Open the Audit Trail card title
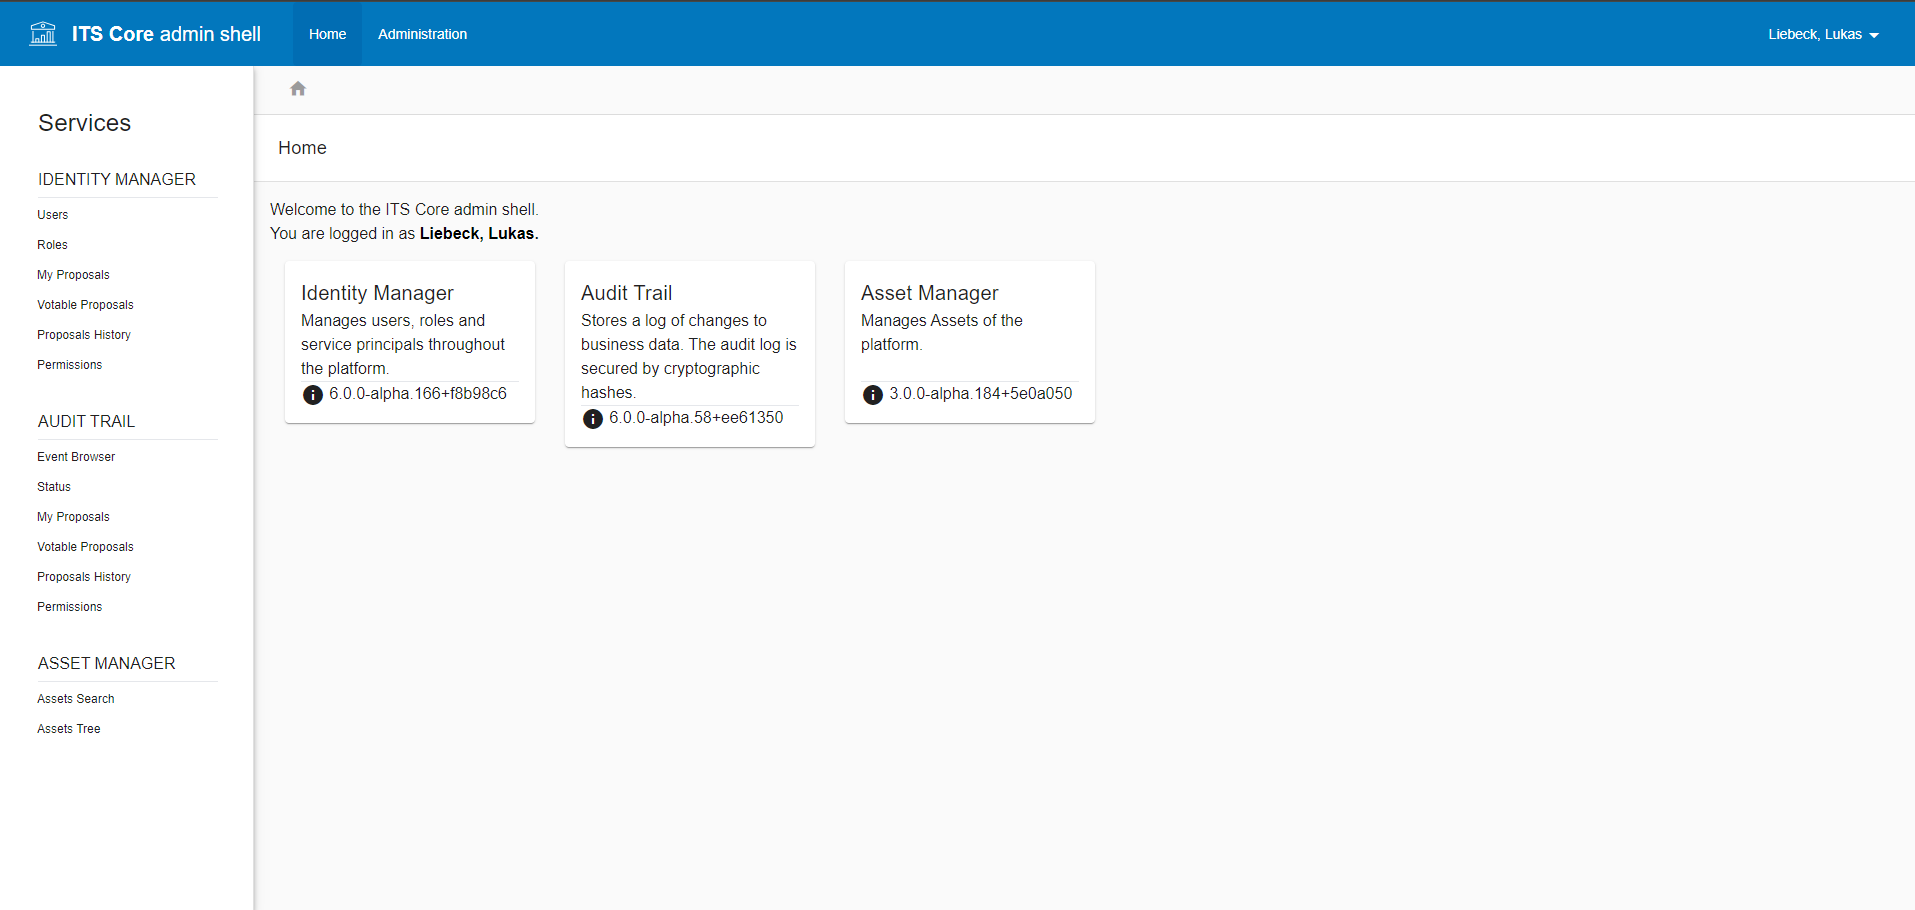The image size is (1915, 910). (x=626, y=293)
